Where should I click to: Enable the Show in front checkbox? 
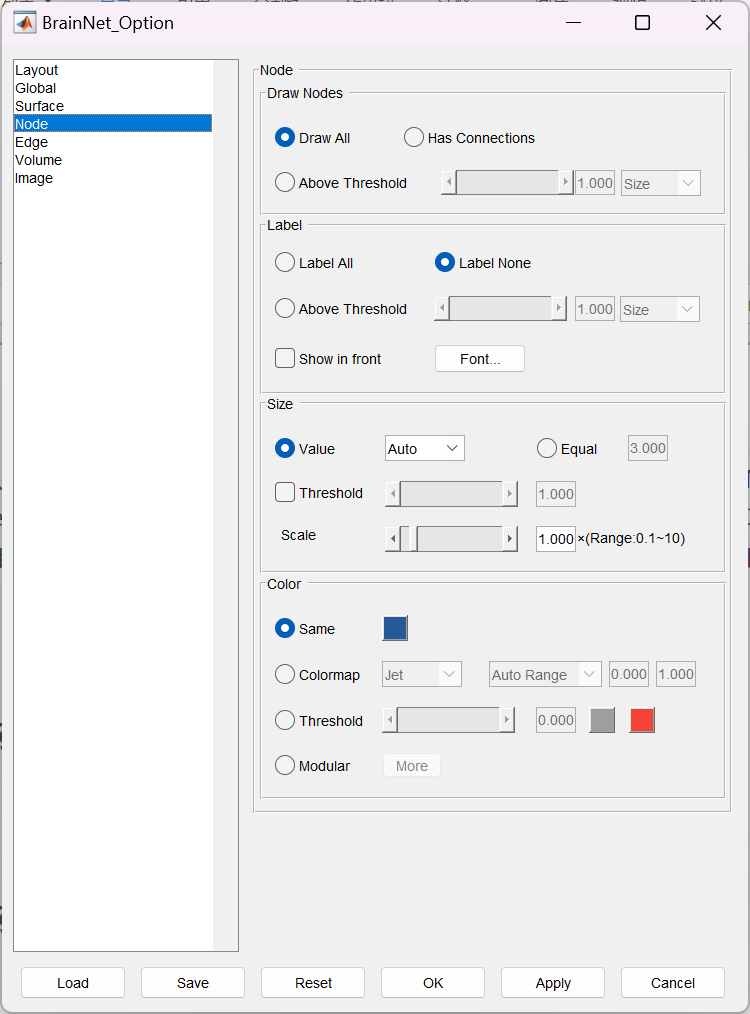click(x=285, y=359)
